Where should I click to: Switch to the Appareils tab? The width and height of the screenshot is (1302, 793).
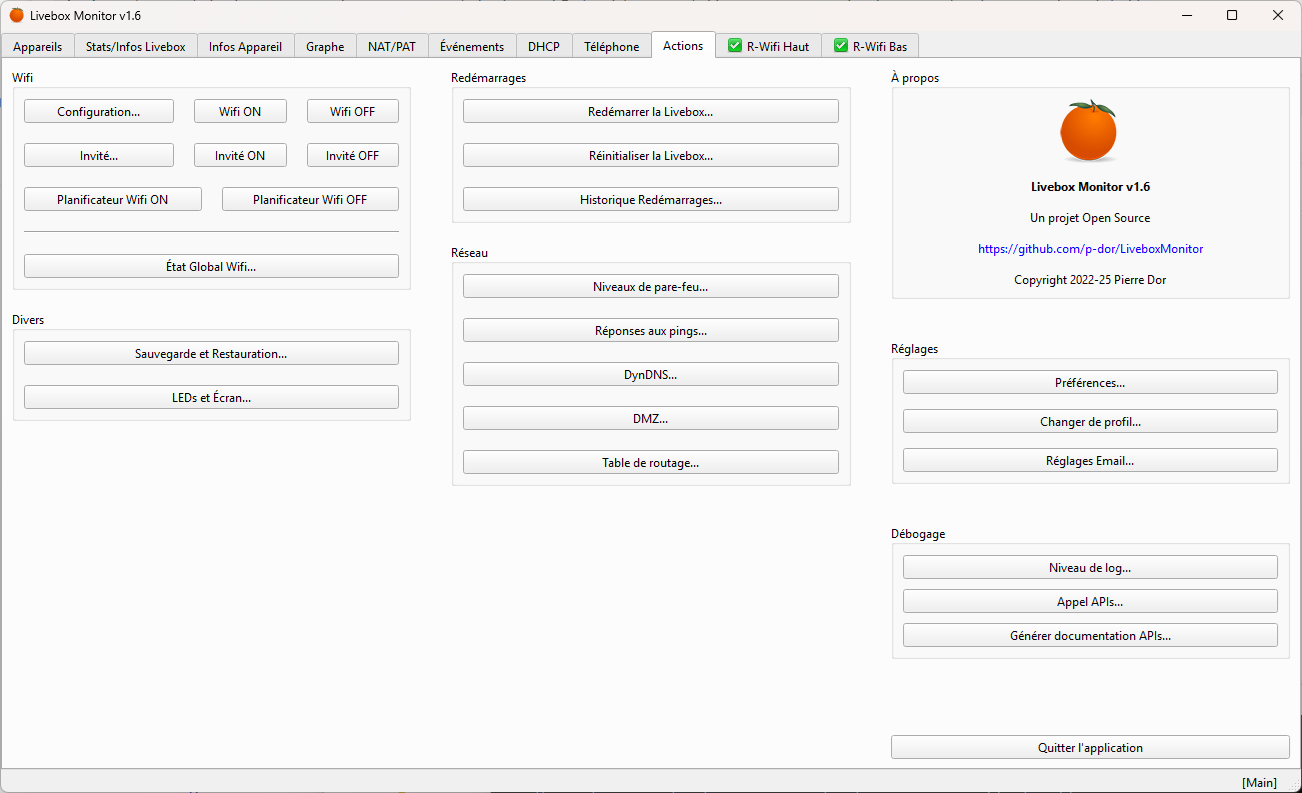click(x=38, y=46)
